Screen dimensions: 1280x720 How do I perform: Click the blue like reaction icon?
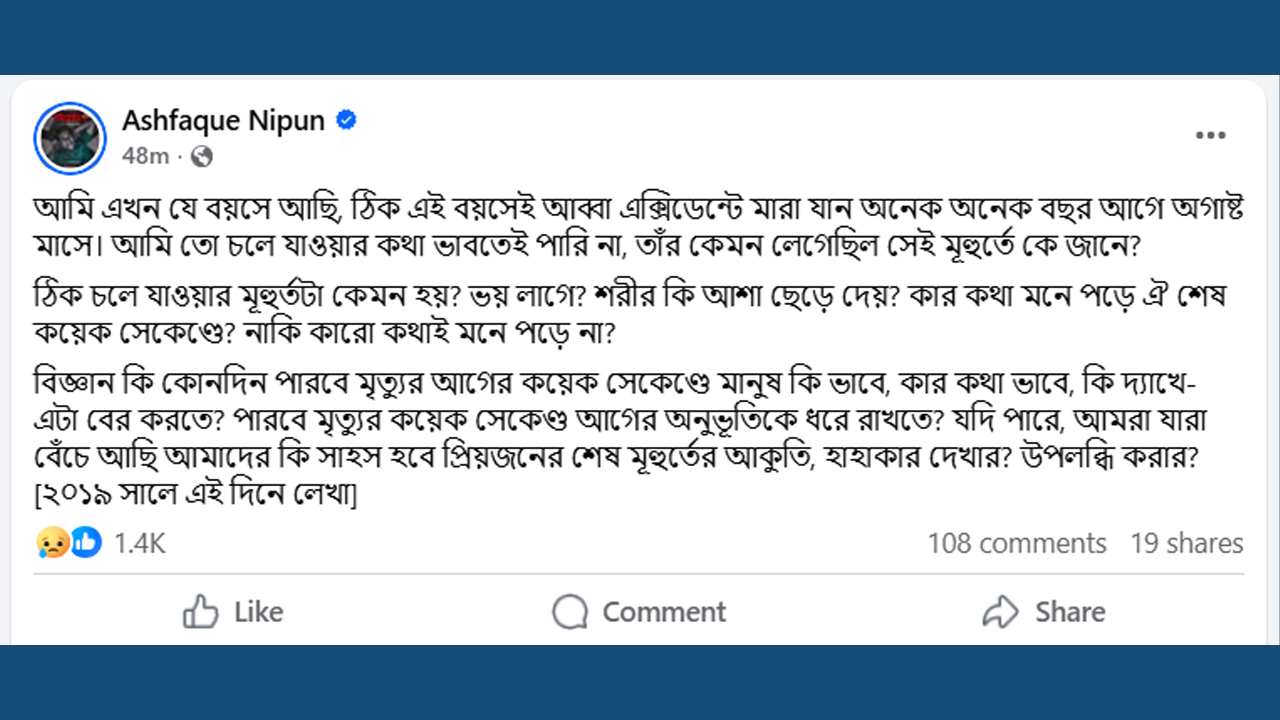click(86, 543)
